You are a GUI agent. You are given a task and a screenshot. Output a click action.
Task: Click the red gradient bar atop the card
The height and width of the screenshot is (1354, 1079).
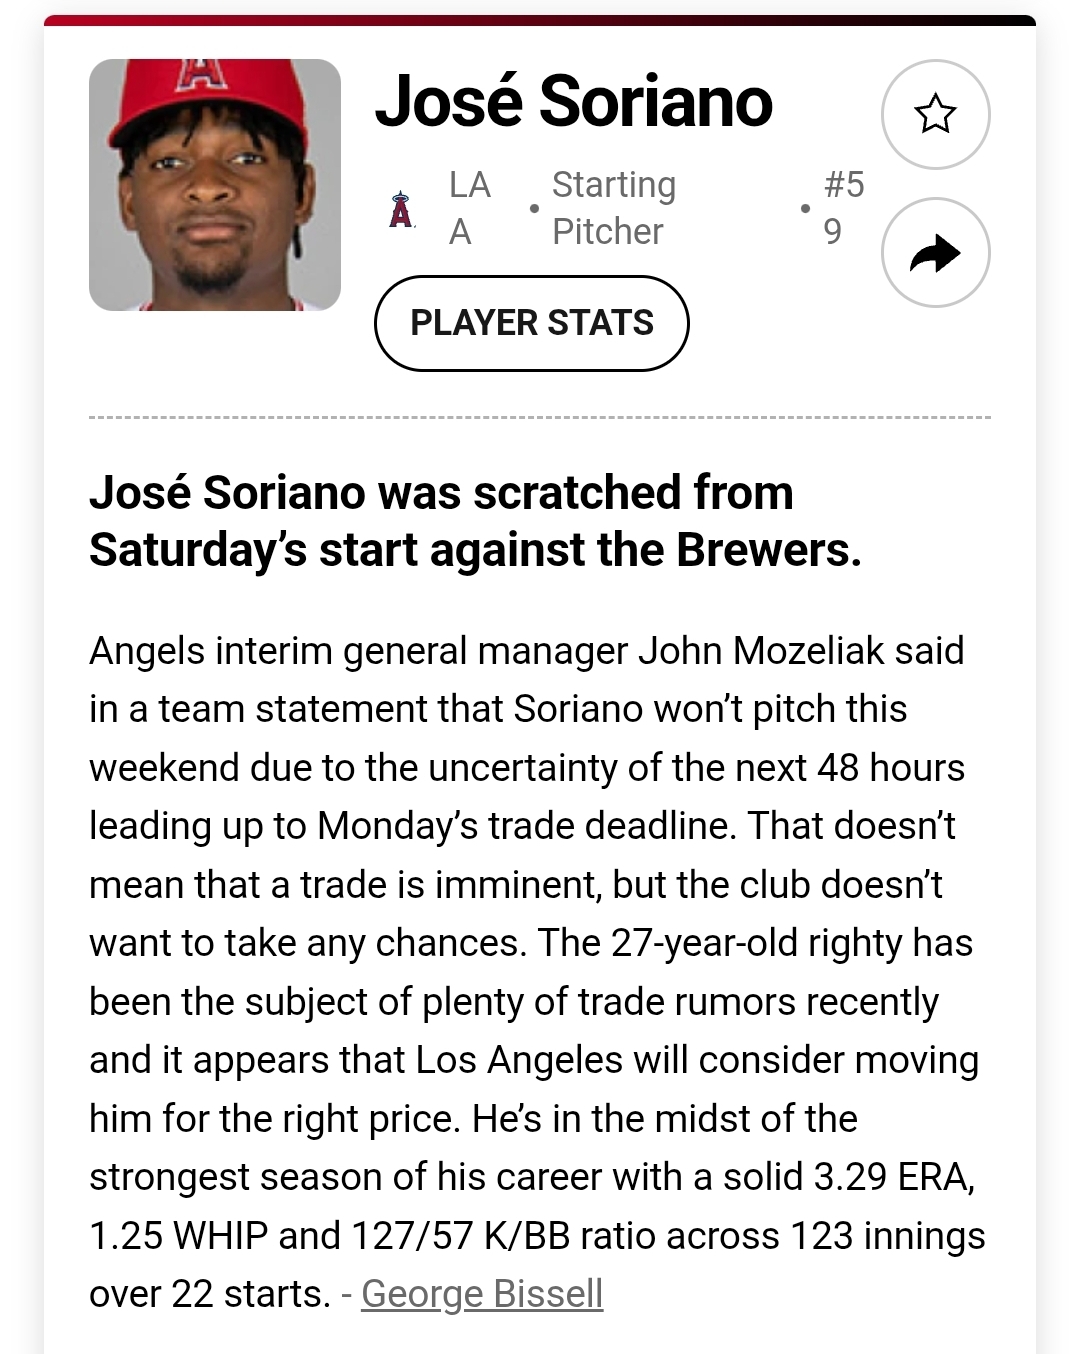pyautogui.click(x=540, y=20)
